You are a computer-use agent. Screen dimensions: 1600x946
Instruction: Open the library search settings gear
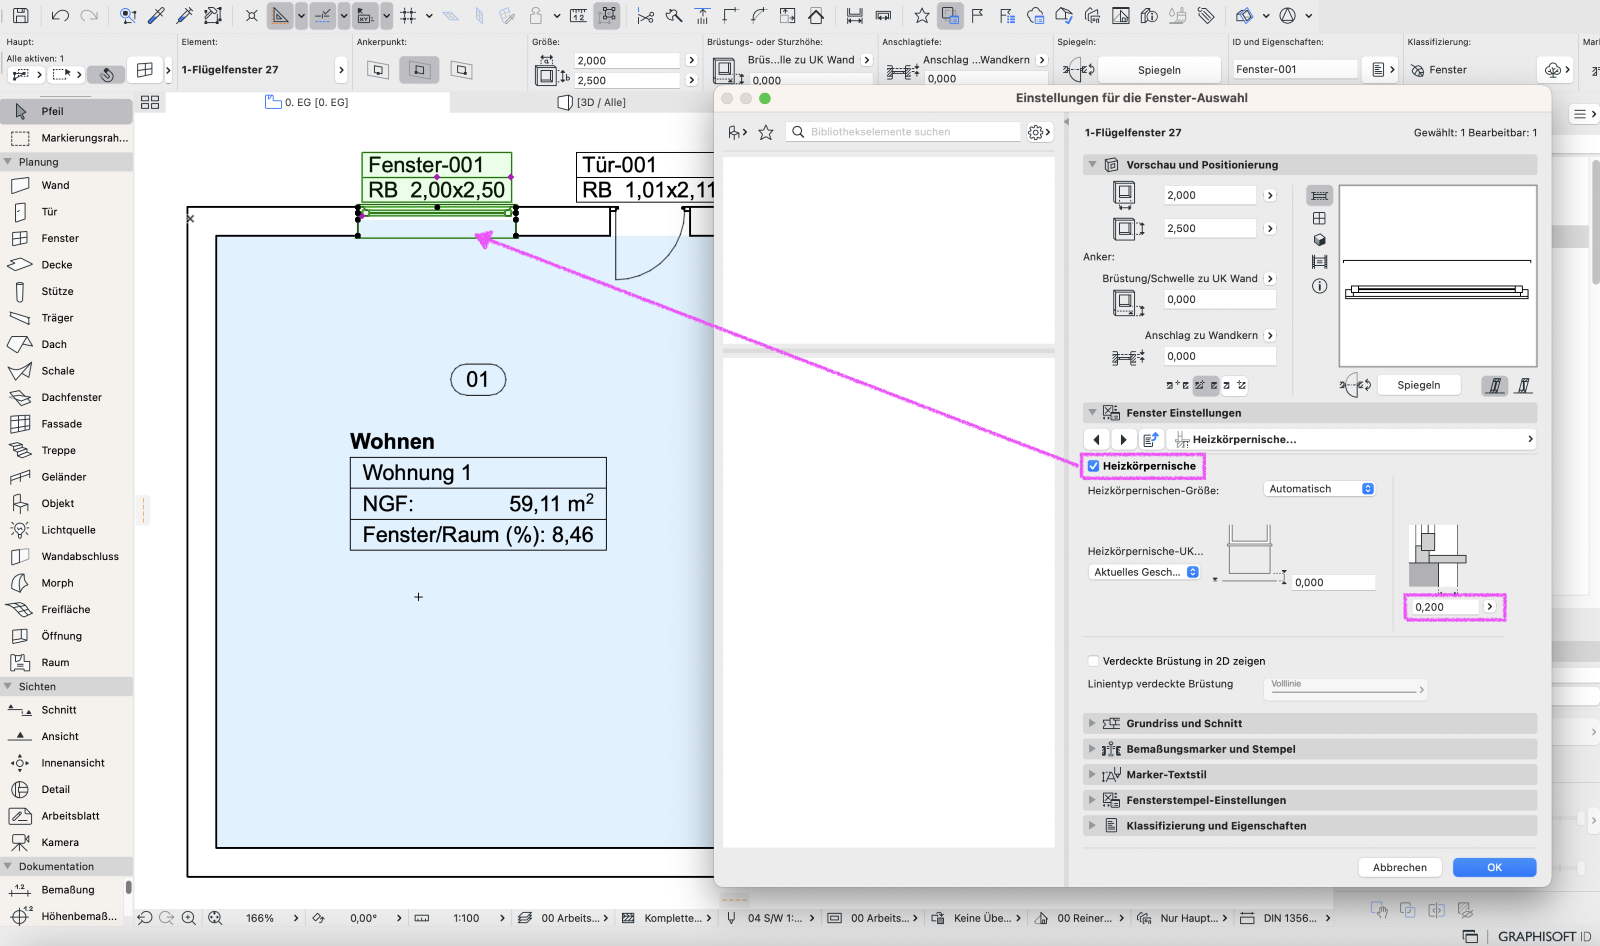click(x=1039, y=132)
